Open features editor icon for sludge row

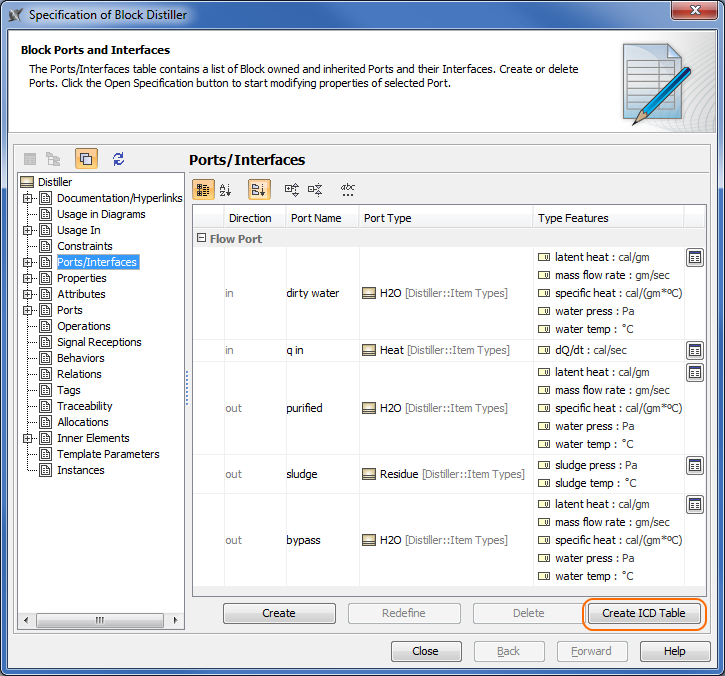coord(695,465)
